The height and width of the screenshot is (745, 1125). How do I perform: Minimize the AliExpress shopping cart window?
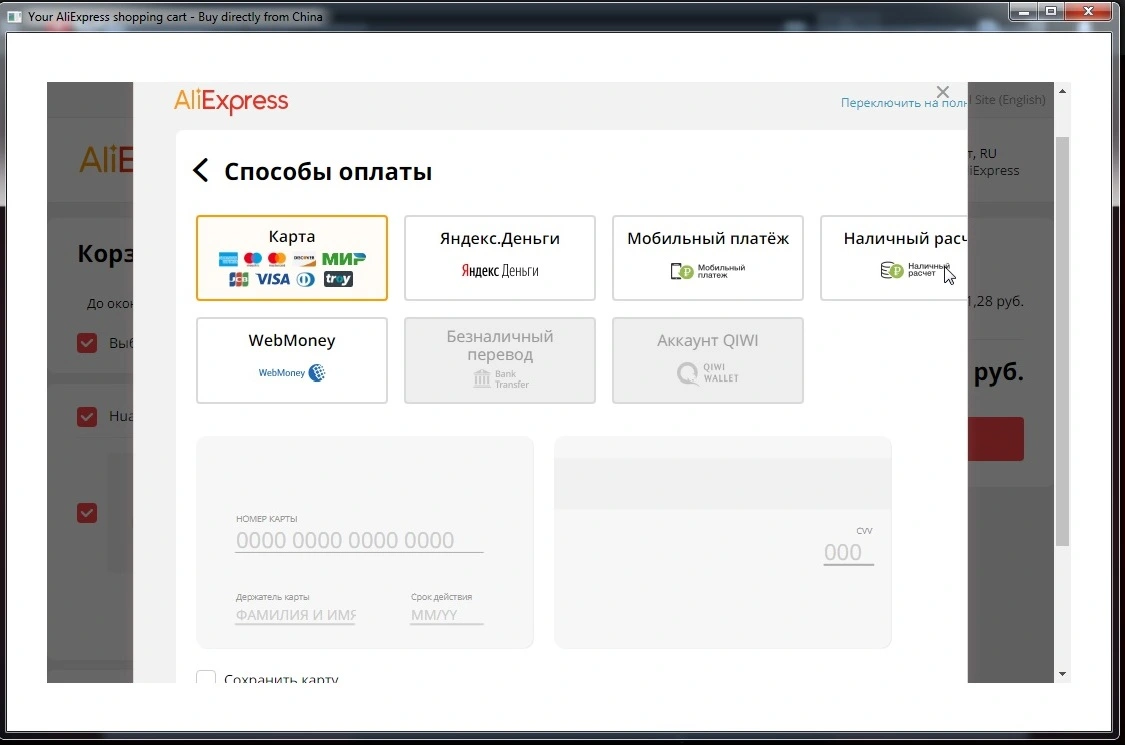1024,11
